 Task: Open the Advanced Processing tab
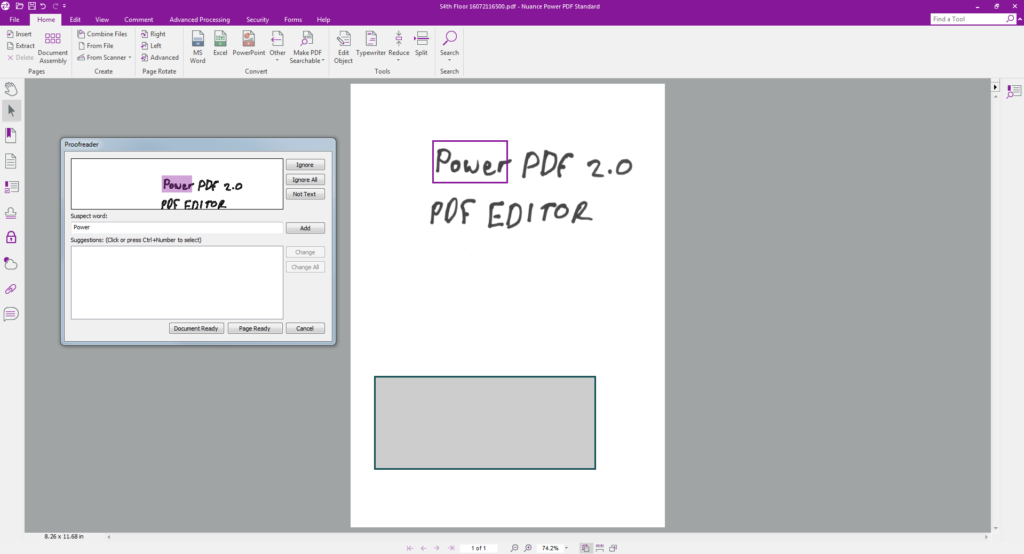199,20
